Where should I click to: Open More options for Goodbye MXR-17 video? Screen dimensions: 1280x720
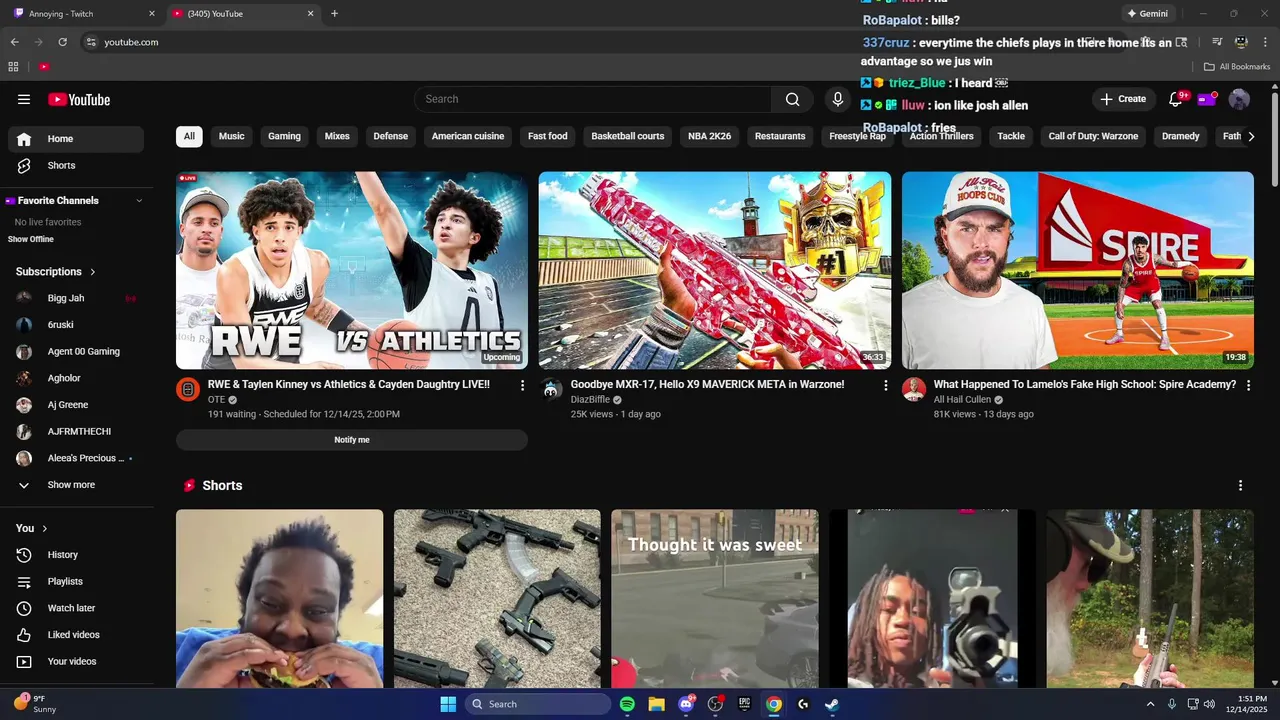885,385
